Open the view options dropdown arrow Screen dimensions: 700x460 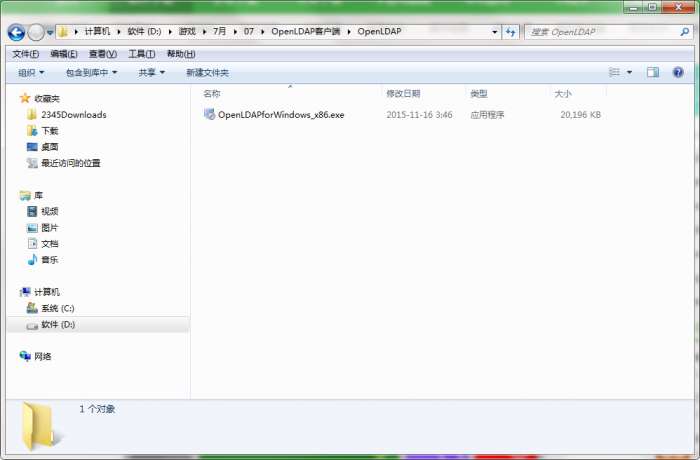[x=629, y=72]
